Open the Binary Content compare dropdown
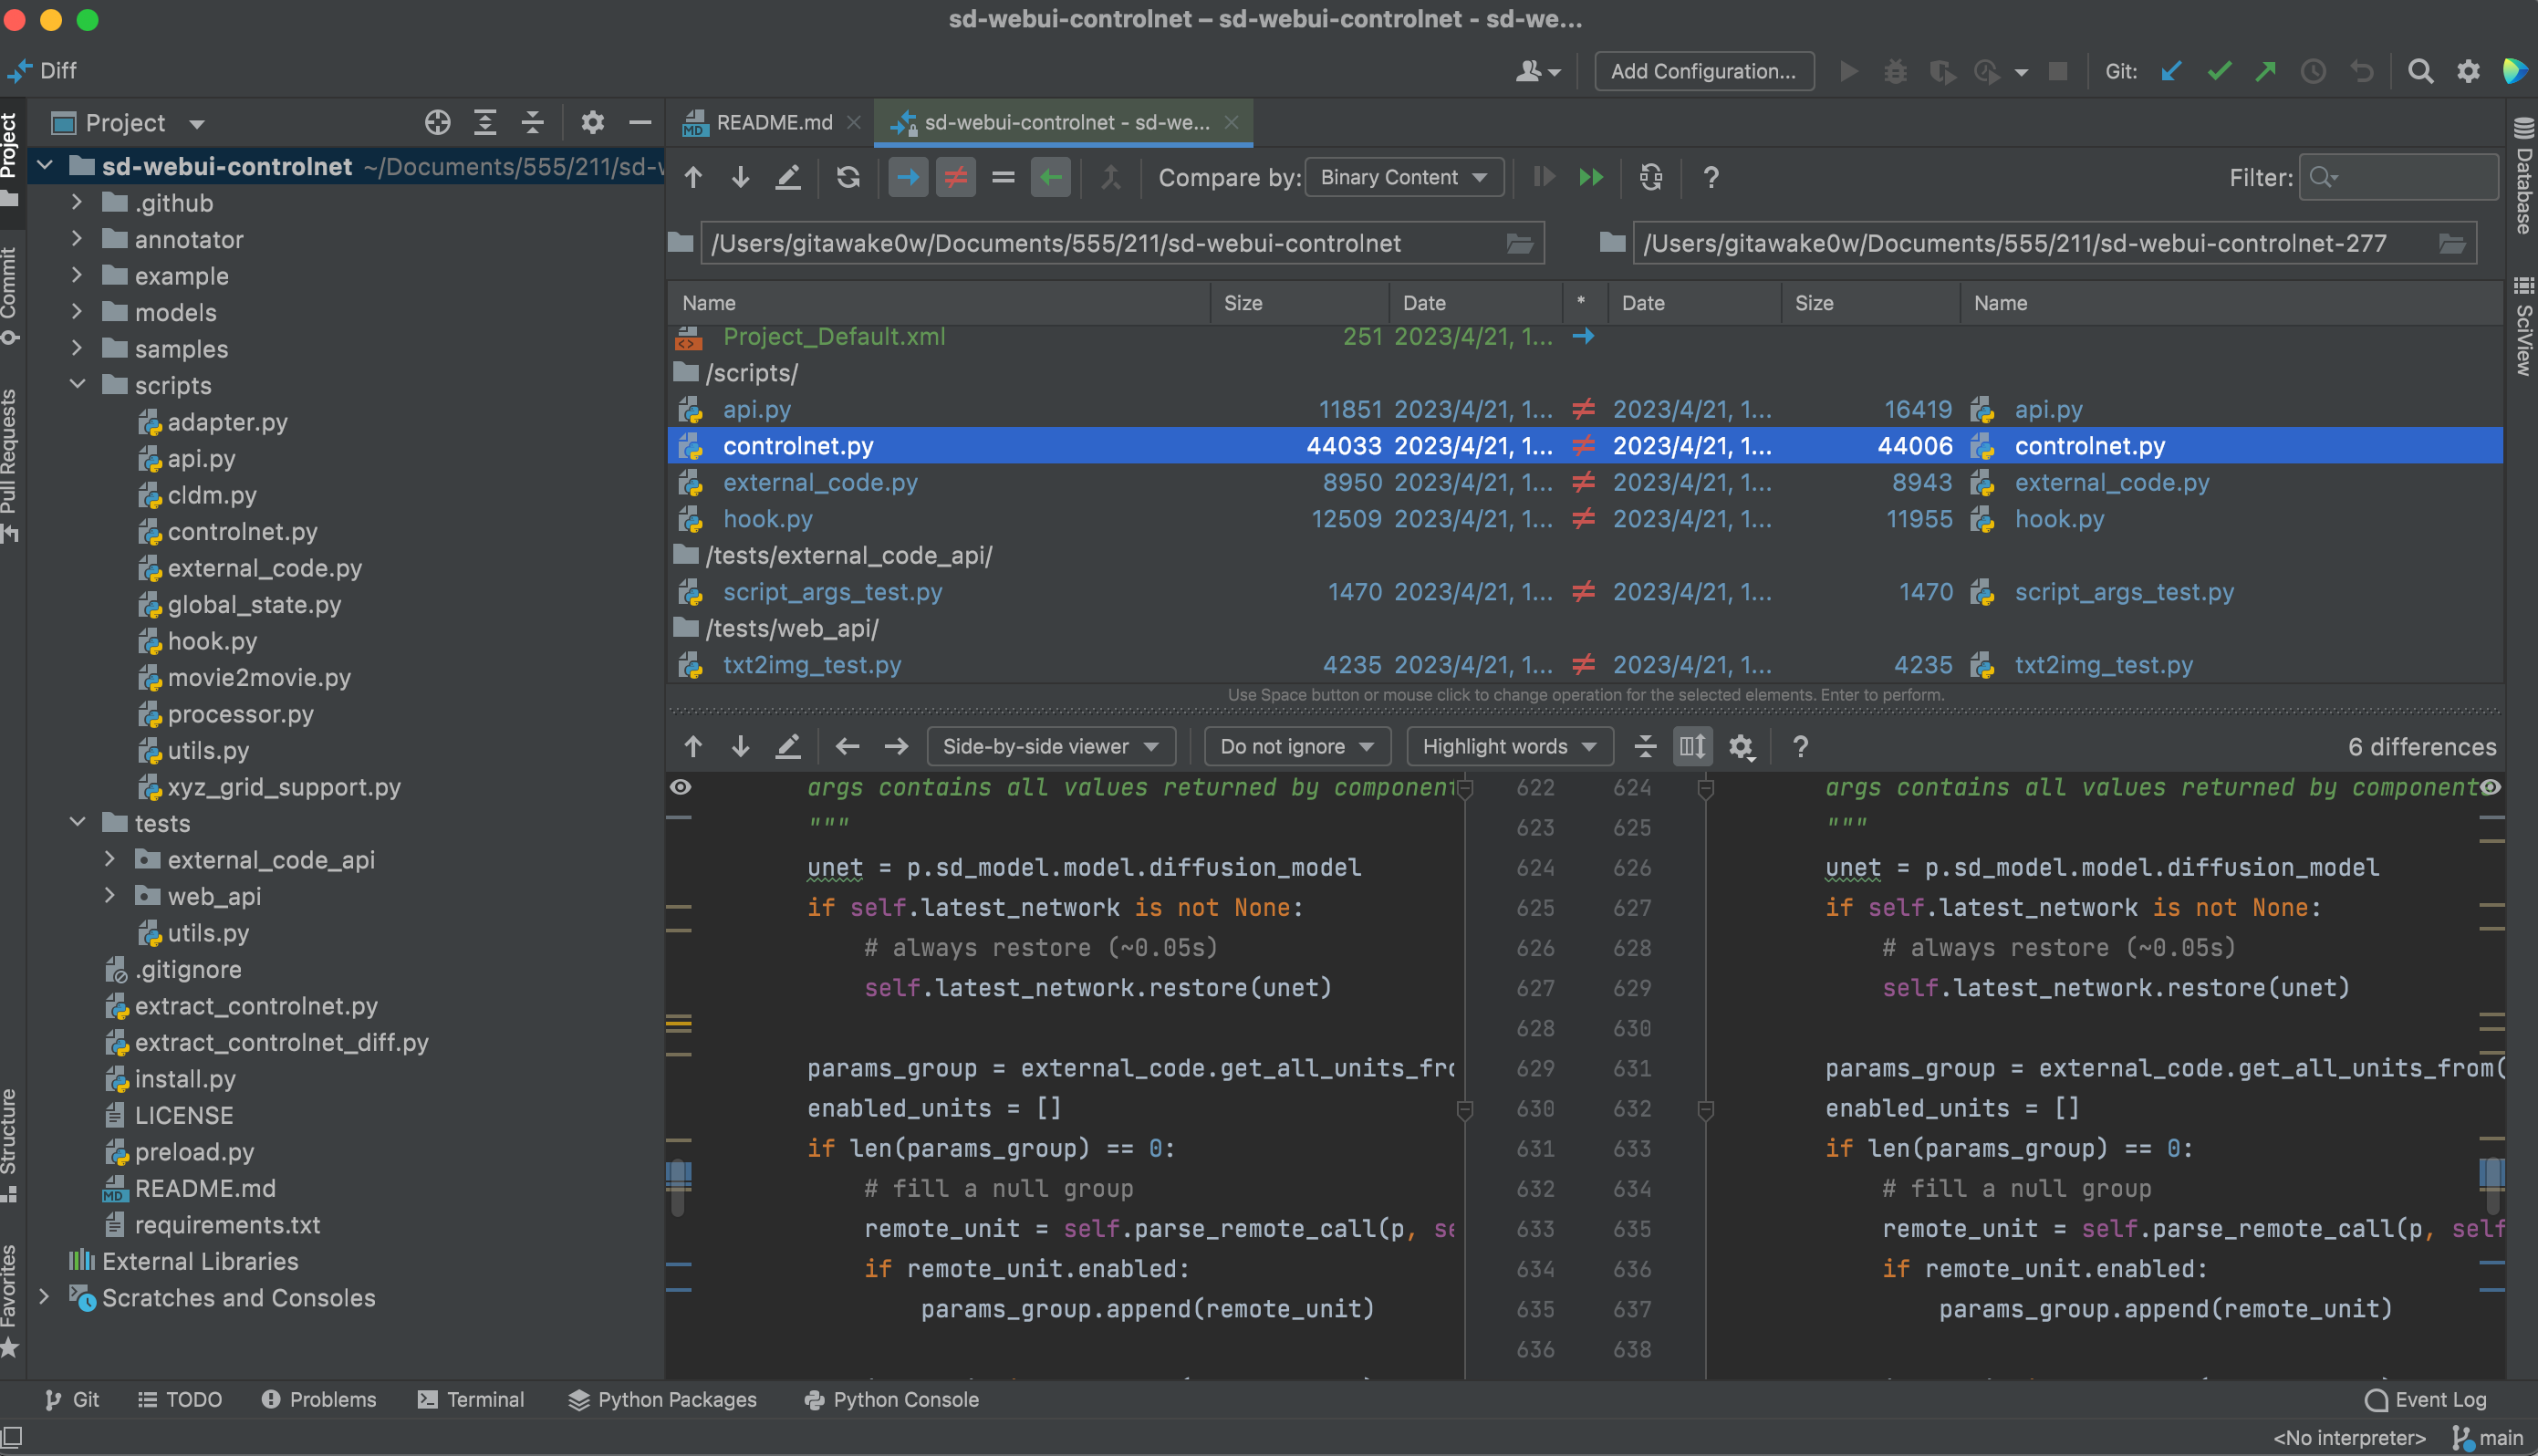Screen dimensions: 2538x1456 pos(1403,178)
